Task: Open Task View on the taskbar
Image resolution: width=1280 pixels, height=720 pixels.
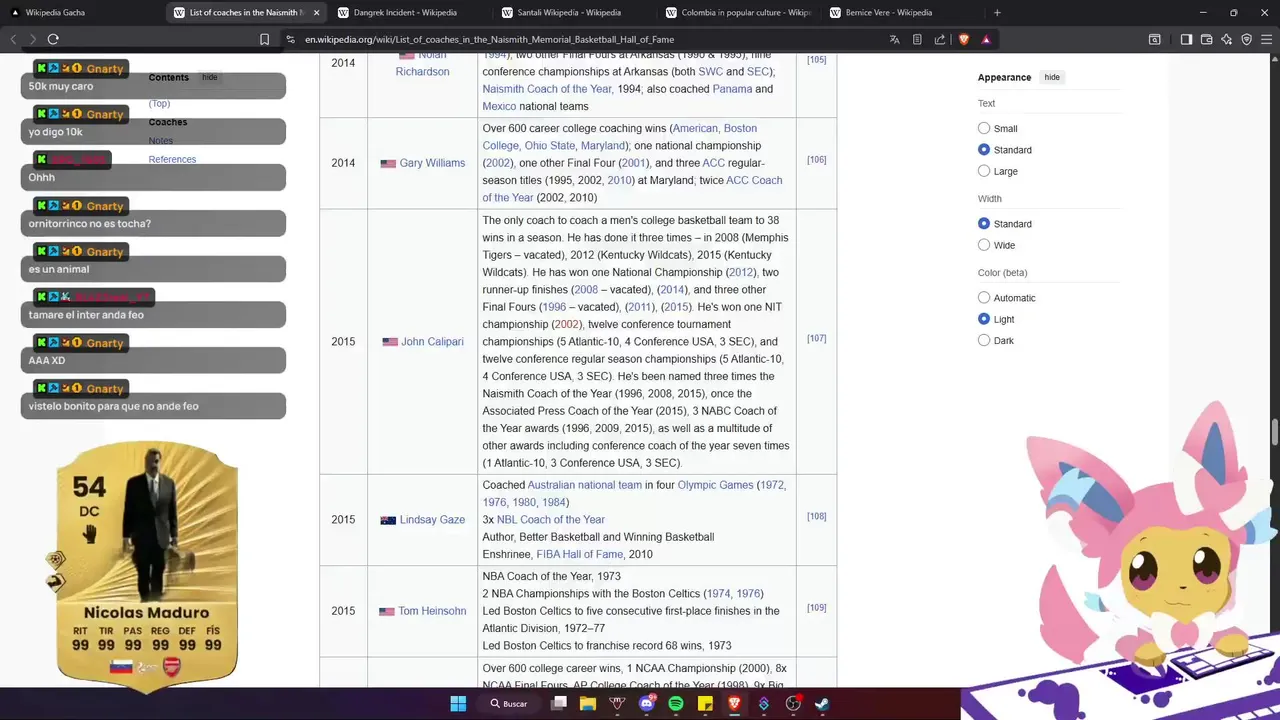Action: pos(559,704)
